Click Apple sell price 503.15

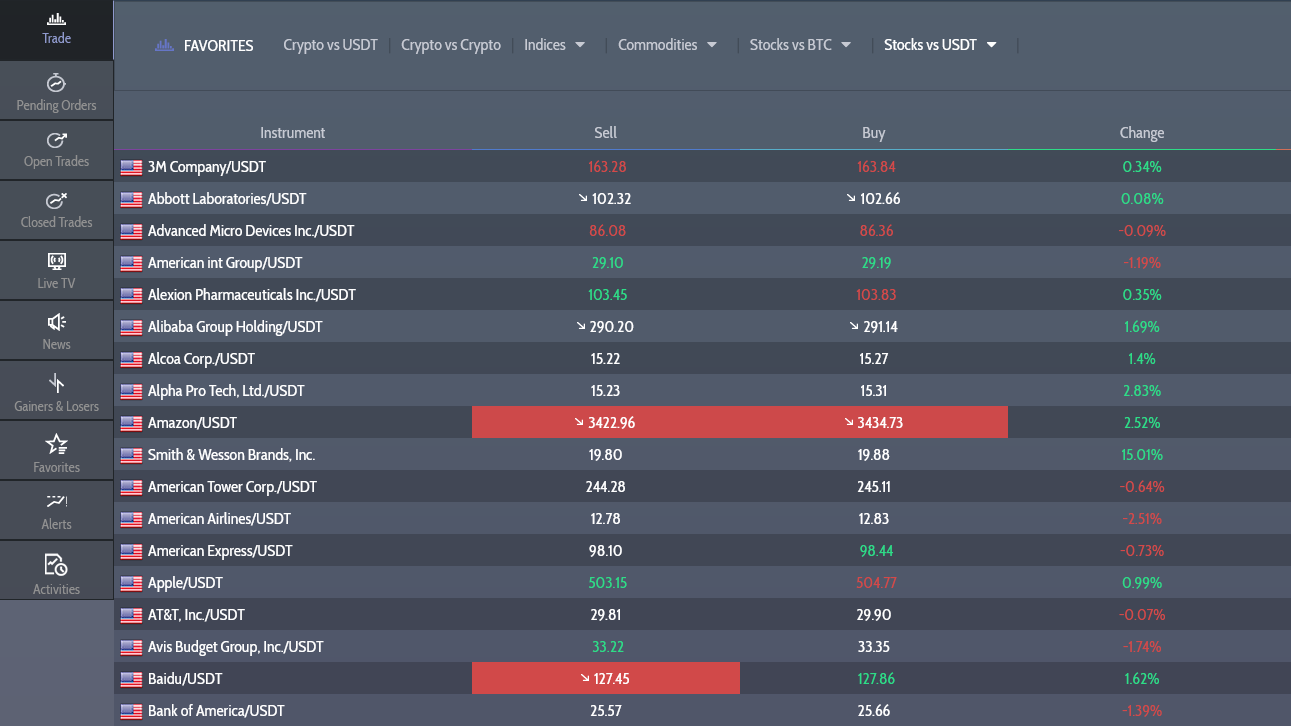pos(606,583)
